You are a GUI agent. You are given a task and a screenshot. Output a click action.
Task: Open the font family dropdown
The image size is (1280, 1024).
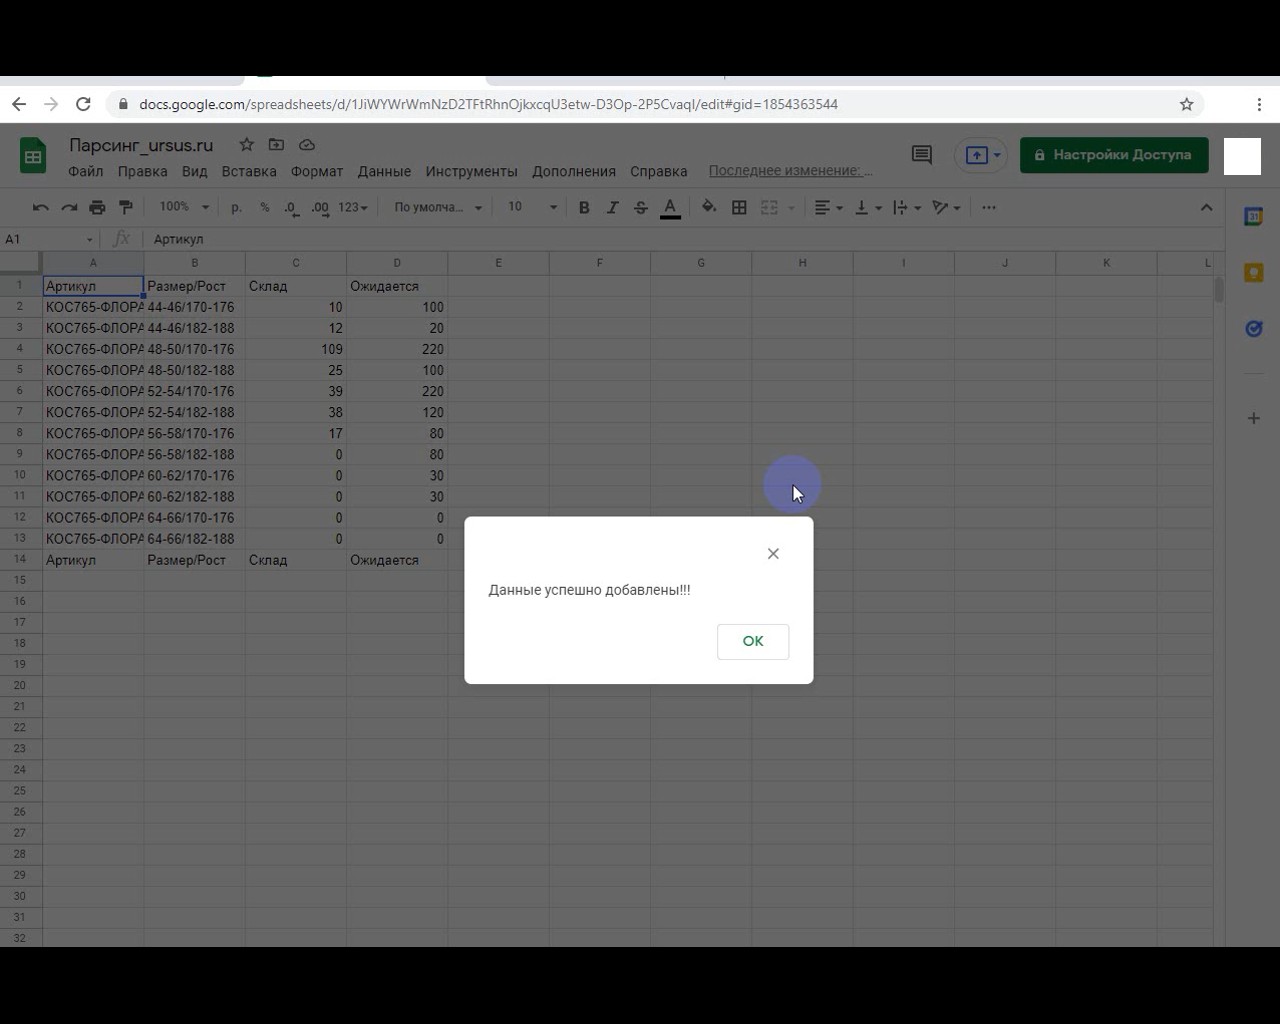coord(438,207)
